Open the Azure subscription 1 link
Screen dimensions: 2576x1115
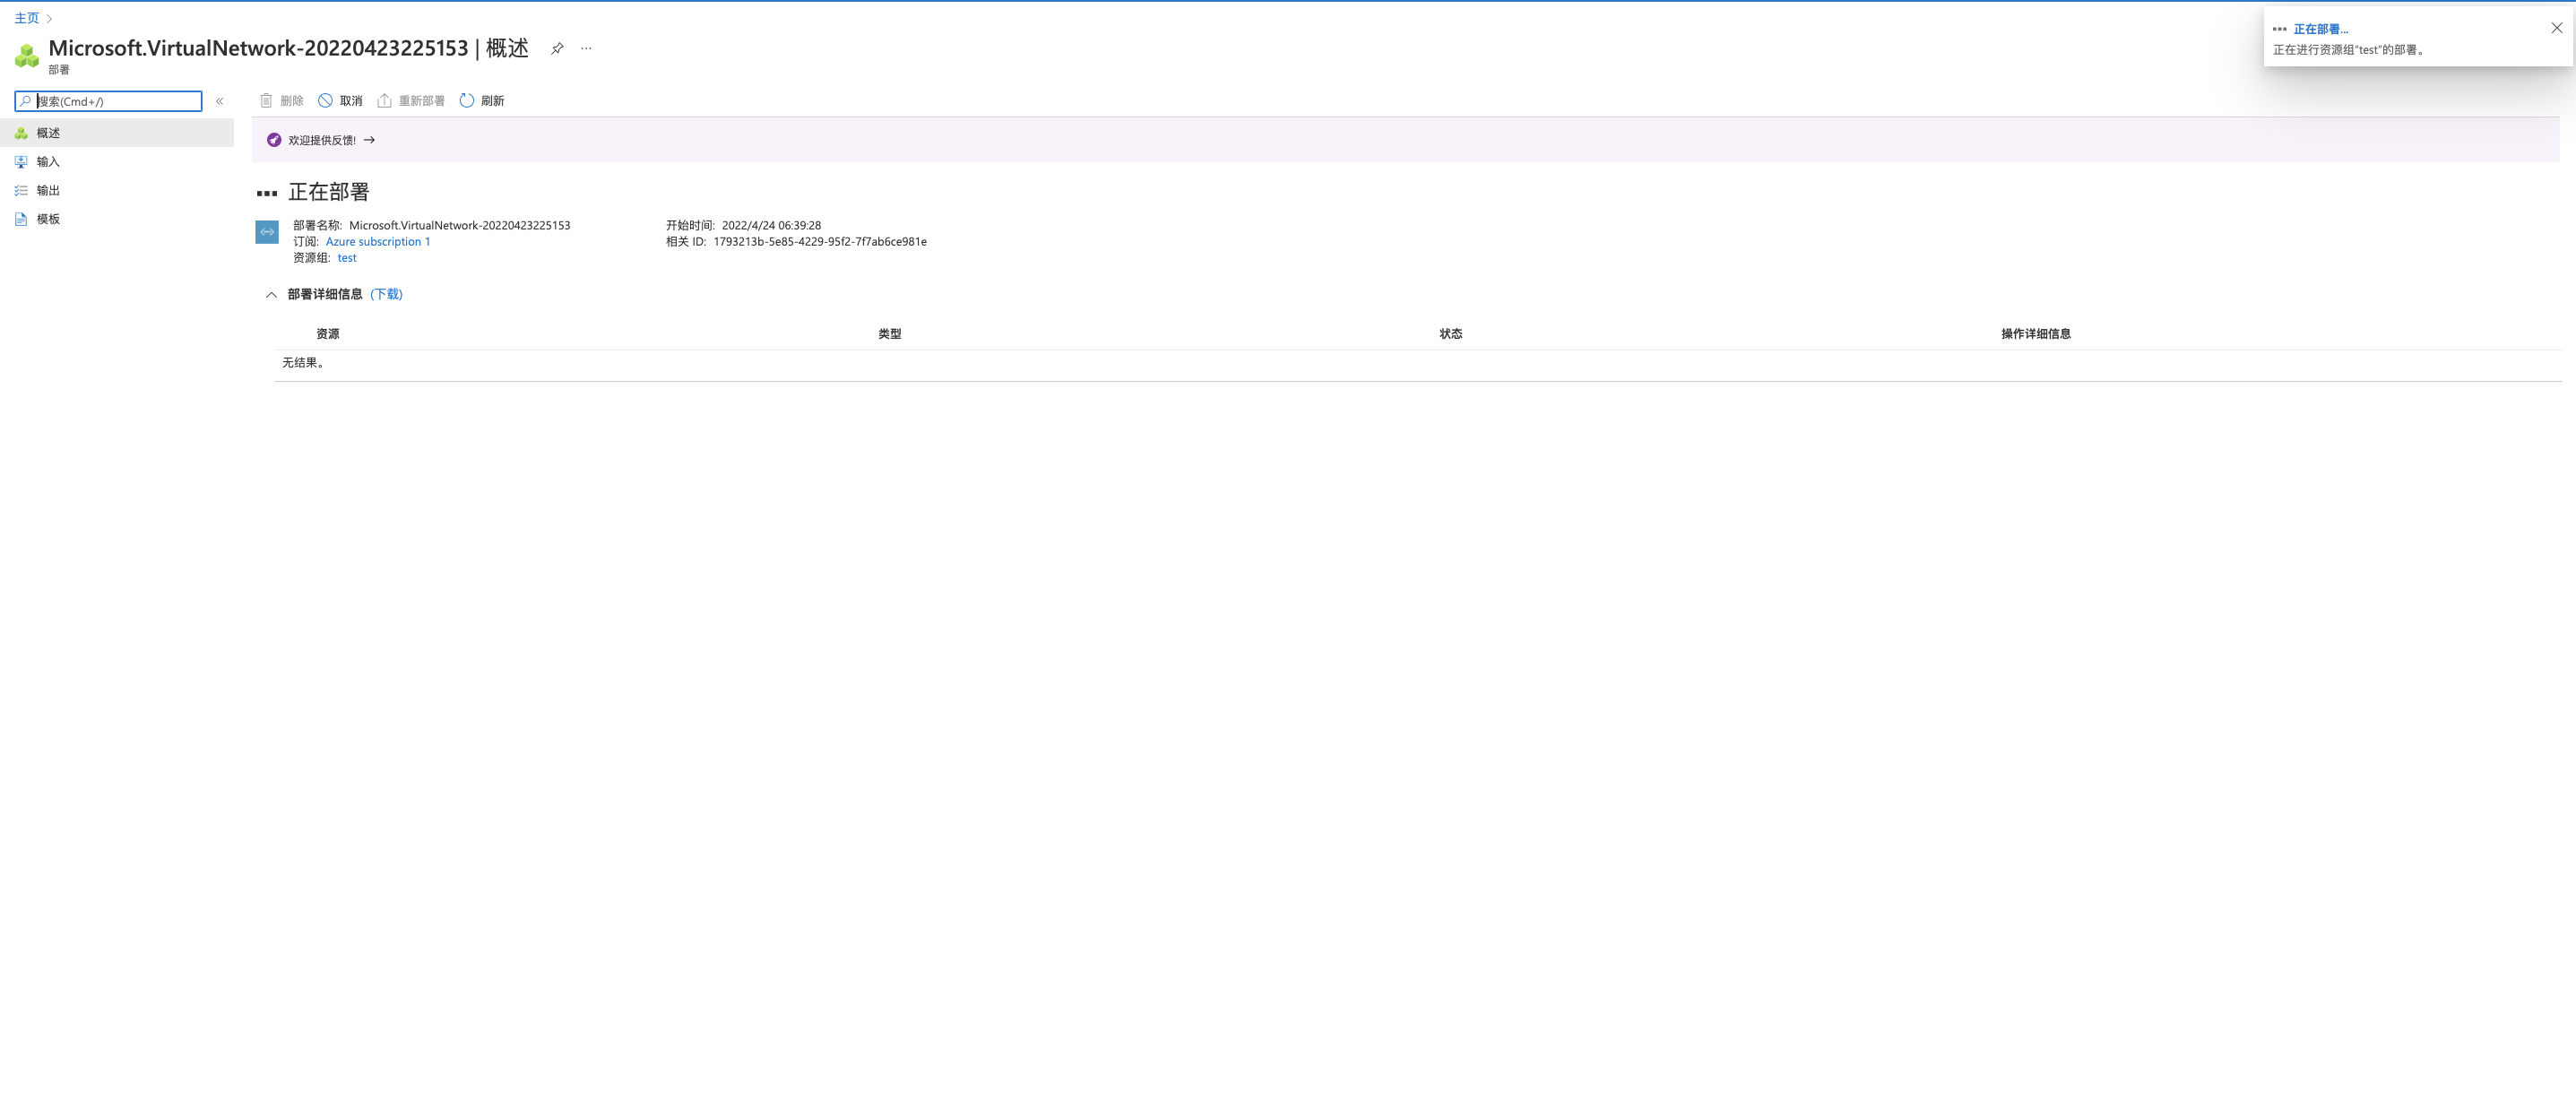click(x=378, y=242)
